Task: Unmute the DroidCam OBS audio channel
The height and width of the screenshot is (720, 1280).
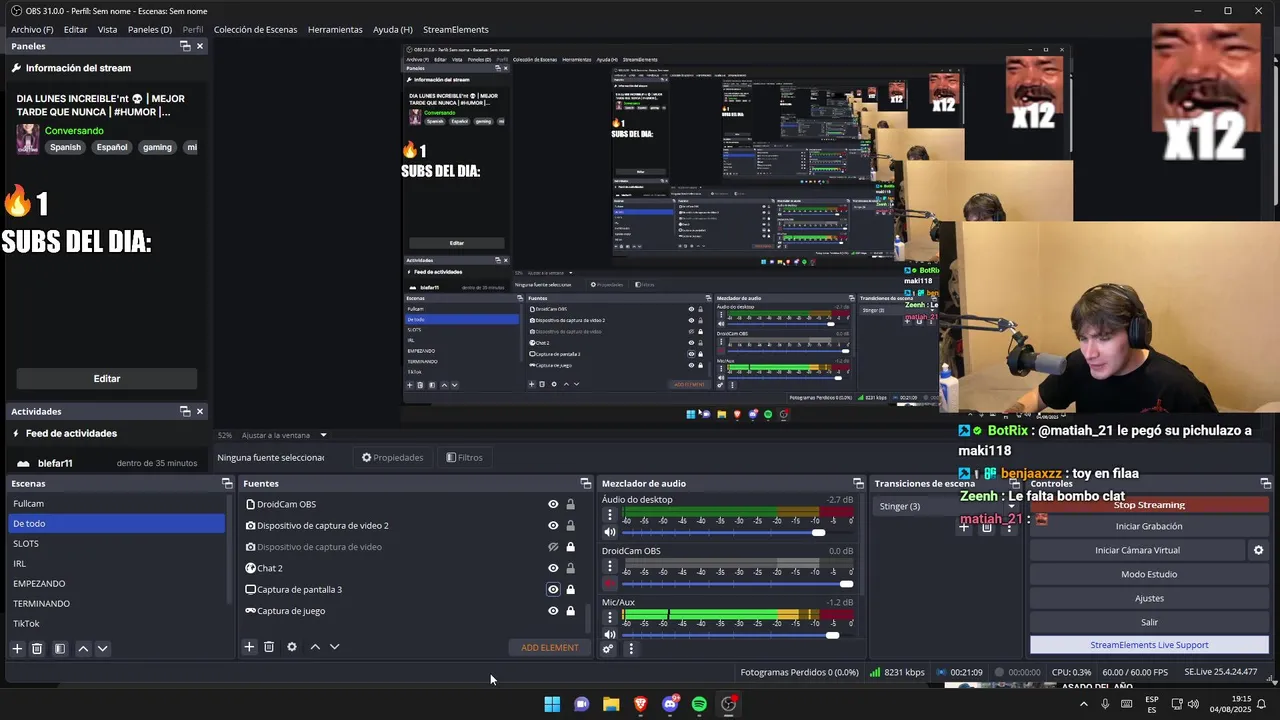Action: click(x=610, y=584)
